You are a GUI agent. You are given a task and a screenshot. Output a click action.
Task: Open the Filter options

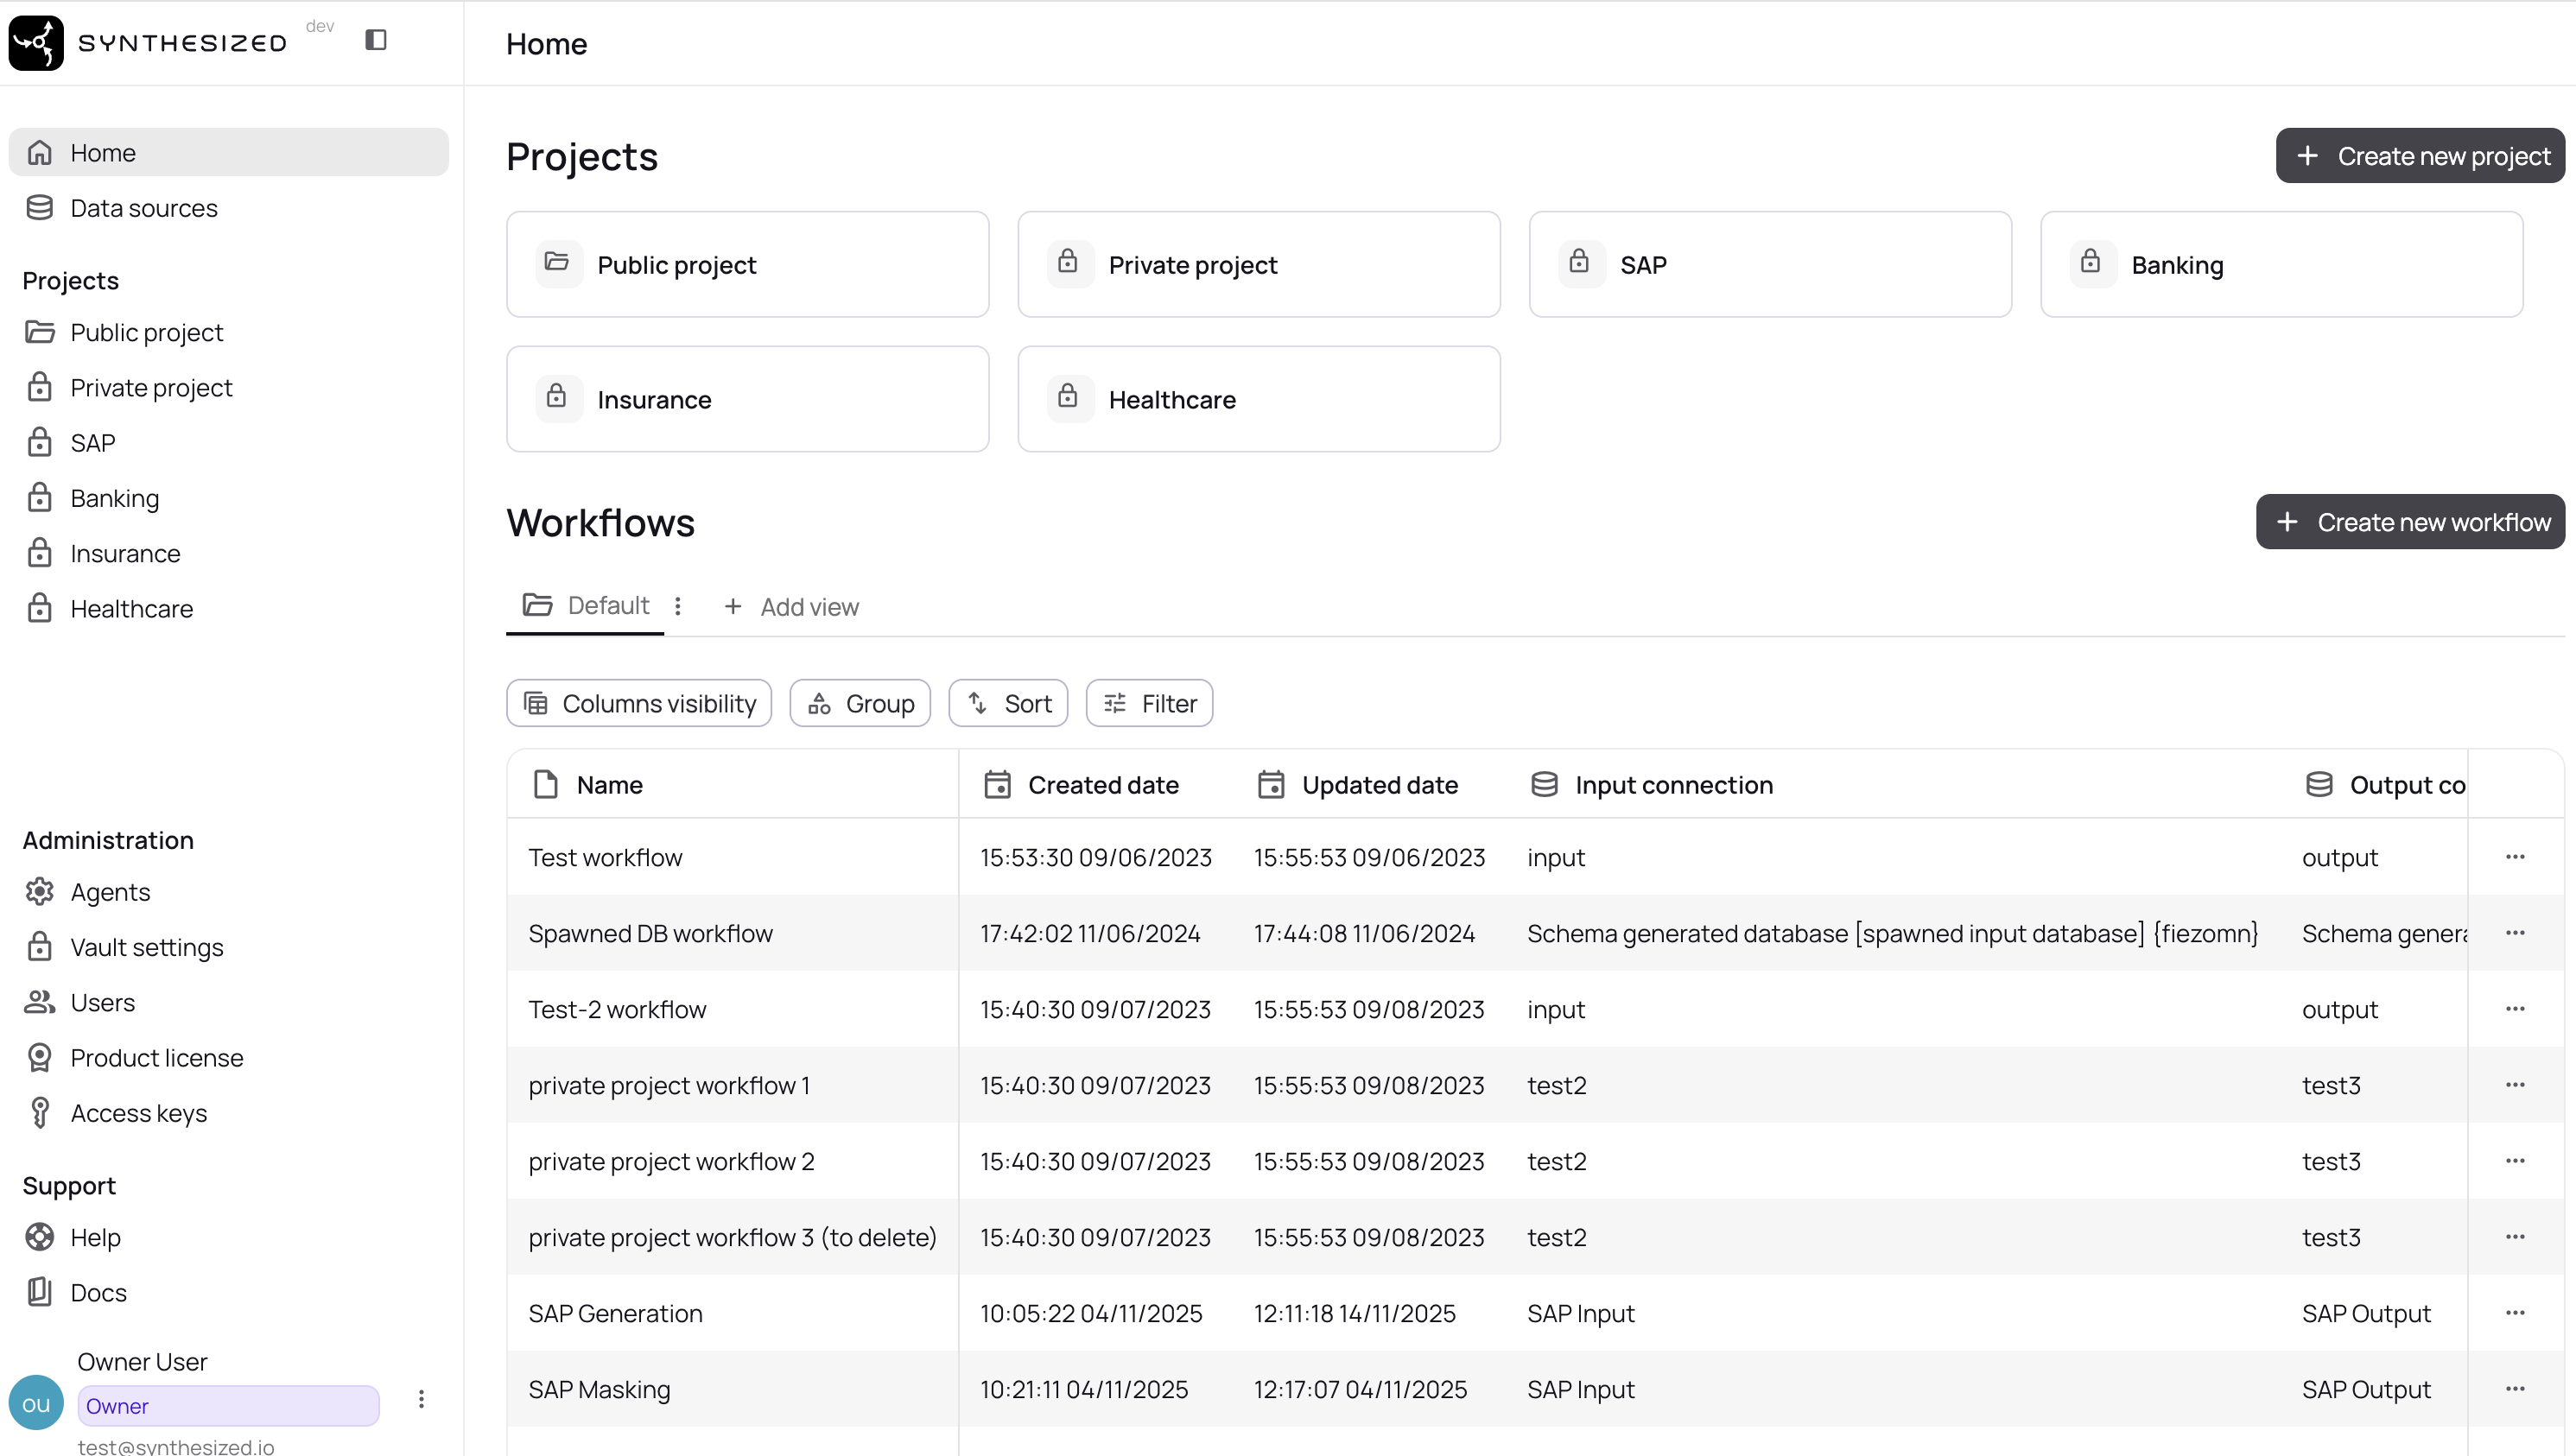coord(1149,704)
